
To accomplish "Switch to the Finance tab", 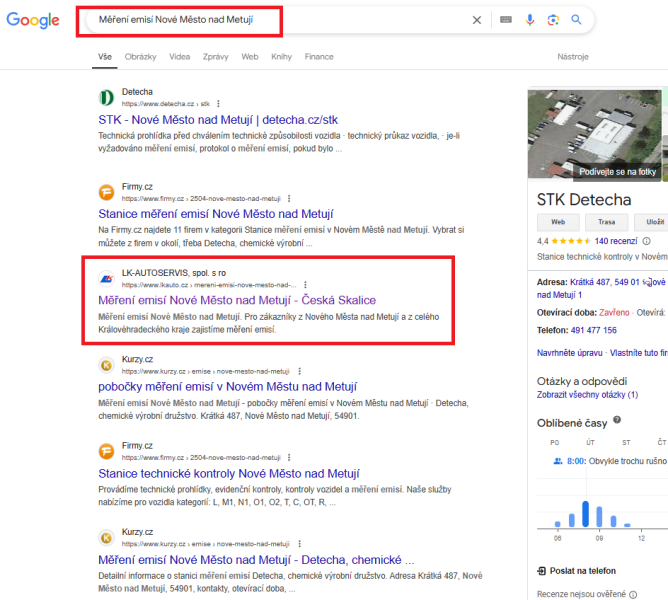I will coord(319,57).
